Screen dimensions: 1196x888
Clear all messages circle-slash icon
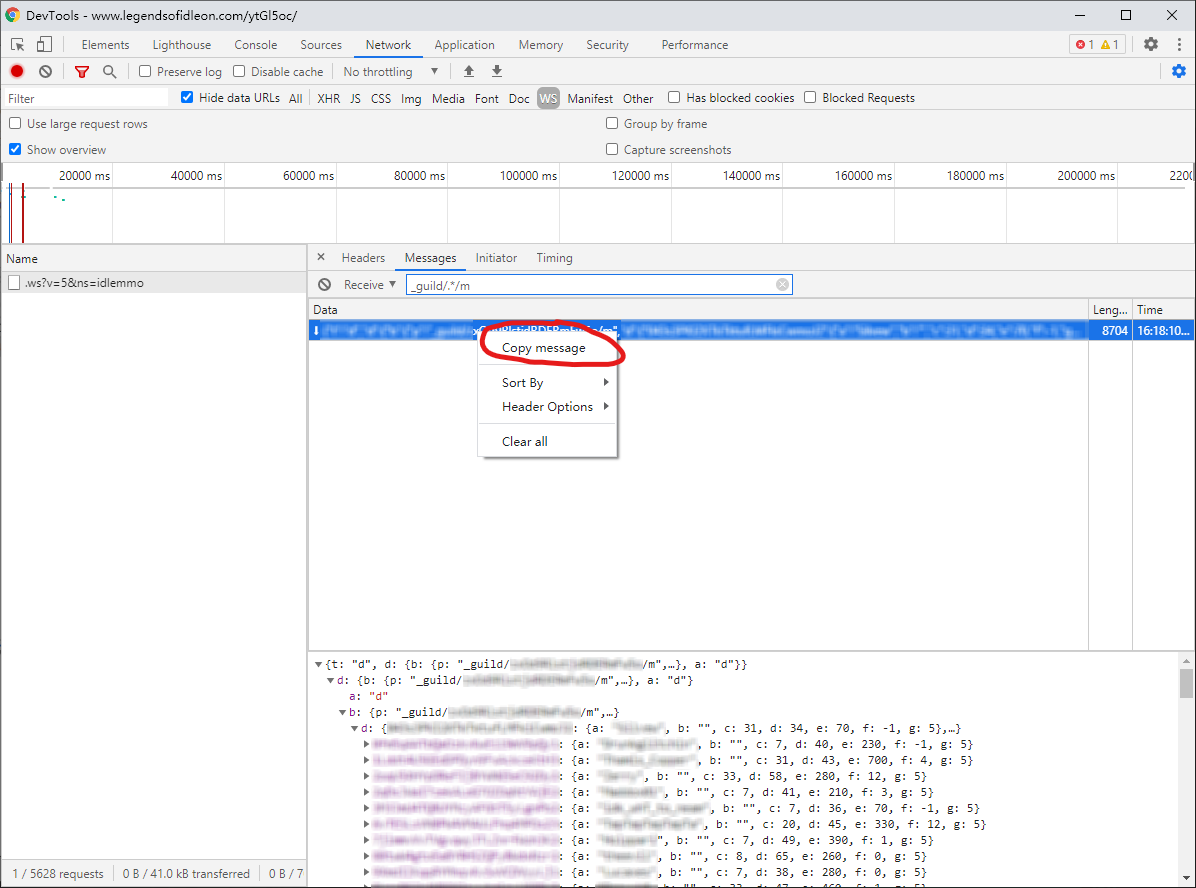click(x=325, y=285)
